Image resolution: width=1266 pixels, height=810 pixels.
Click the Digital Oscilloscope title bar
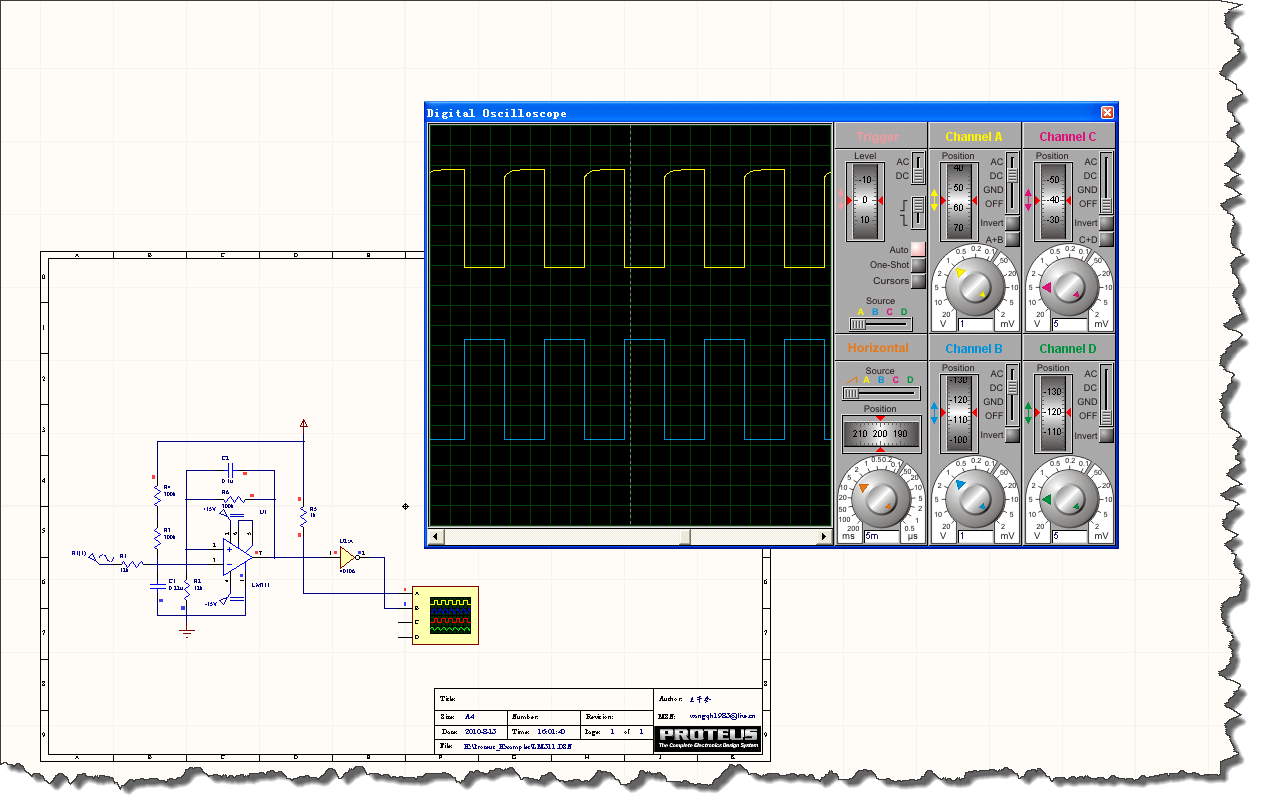770,113
